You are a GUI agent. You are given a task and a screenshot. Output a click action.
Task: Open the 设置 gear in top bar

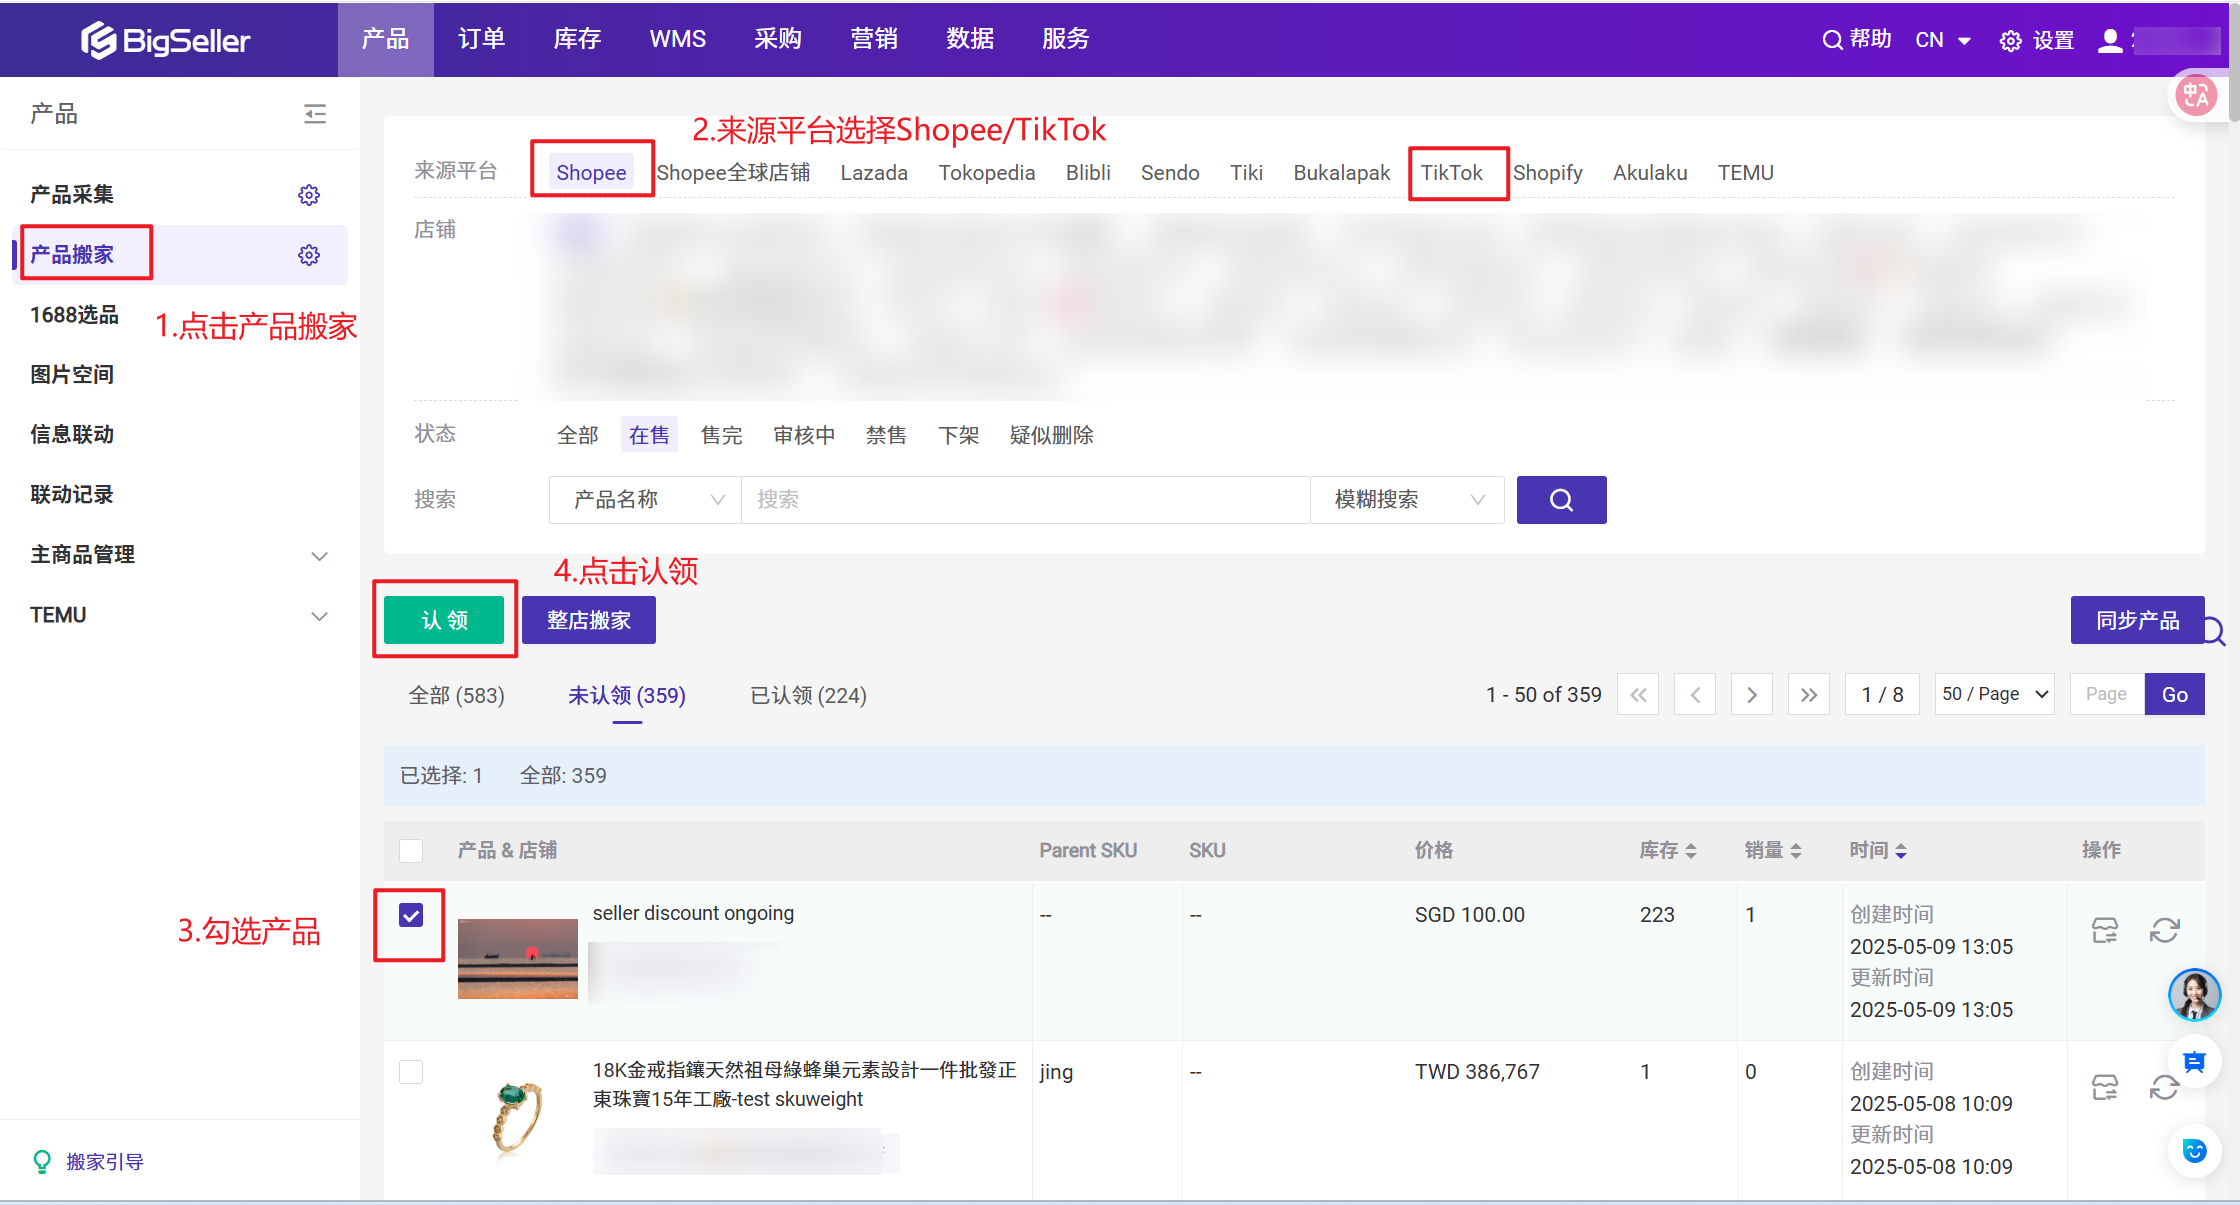pyautogui.click(x=2010, y=41)
